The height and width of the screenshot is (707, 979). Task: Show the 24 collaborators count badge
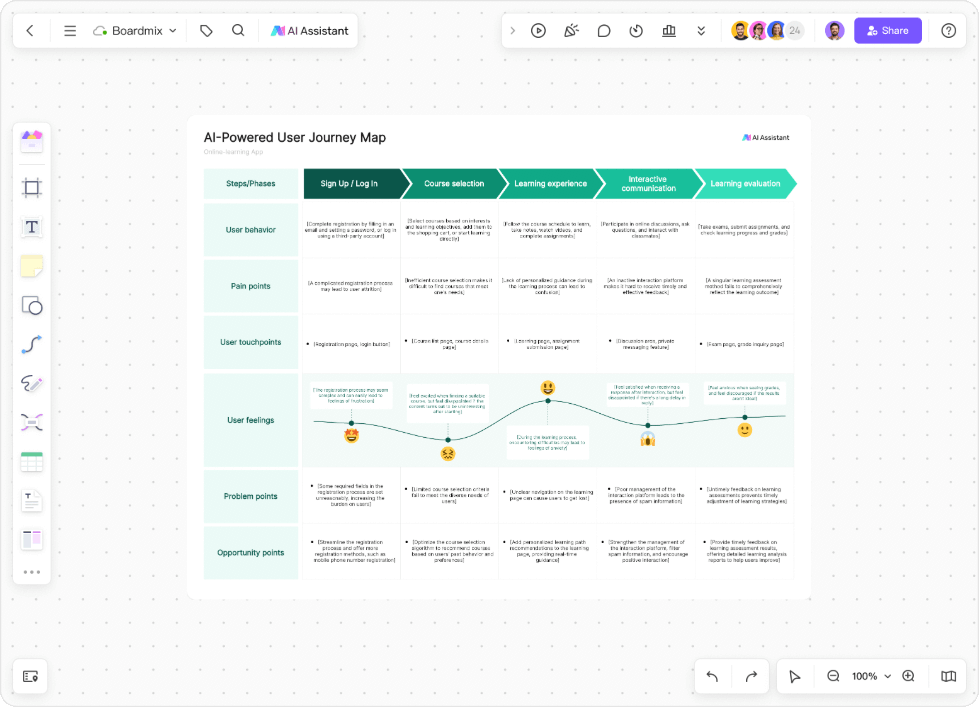pos(794,31)
